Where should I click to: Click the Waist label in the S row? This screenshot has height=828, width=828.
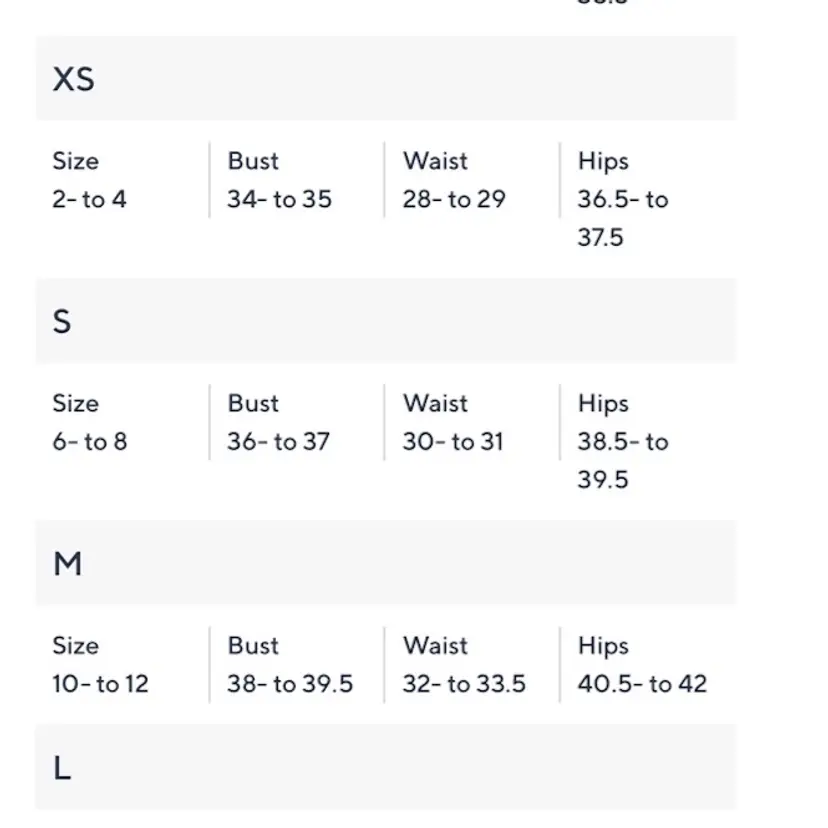[x=435, y=403]
